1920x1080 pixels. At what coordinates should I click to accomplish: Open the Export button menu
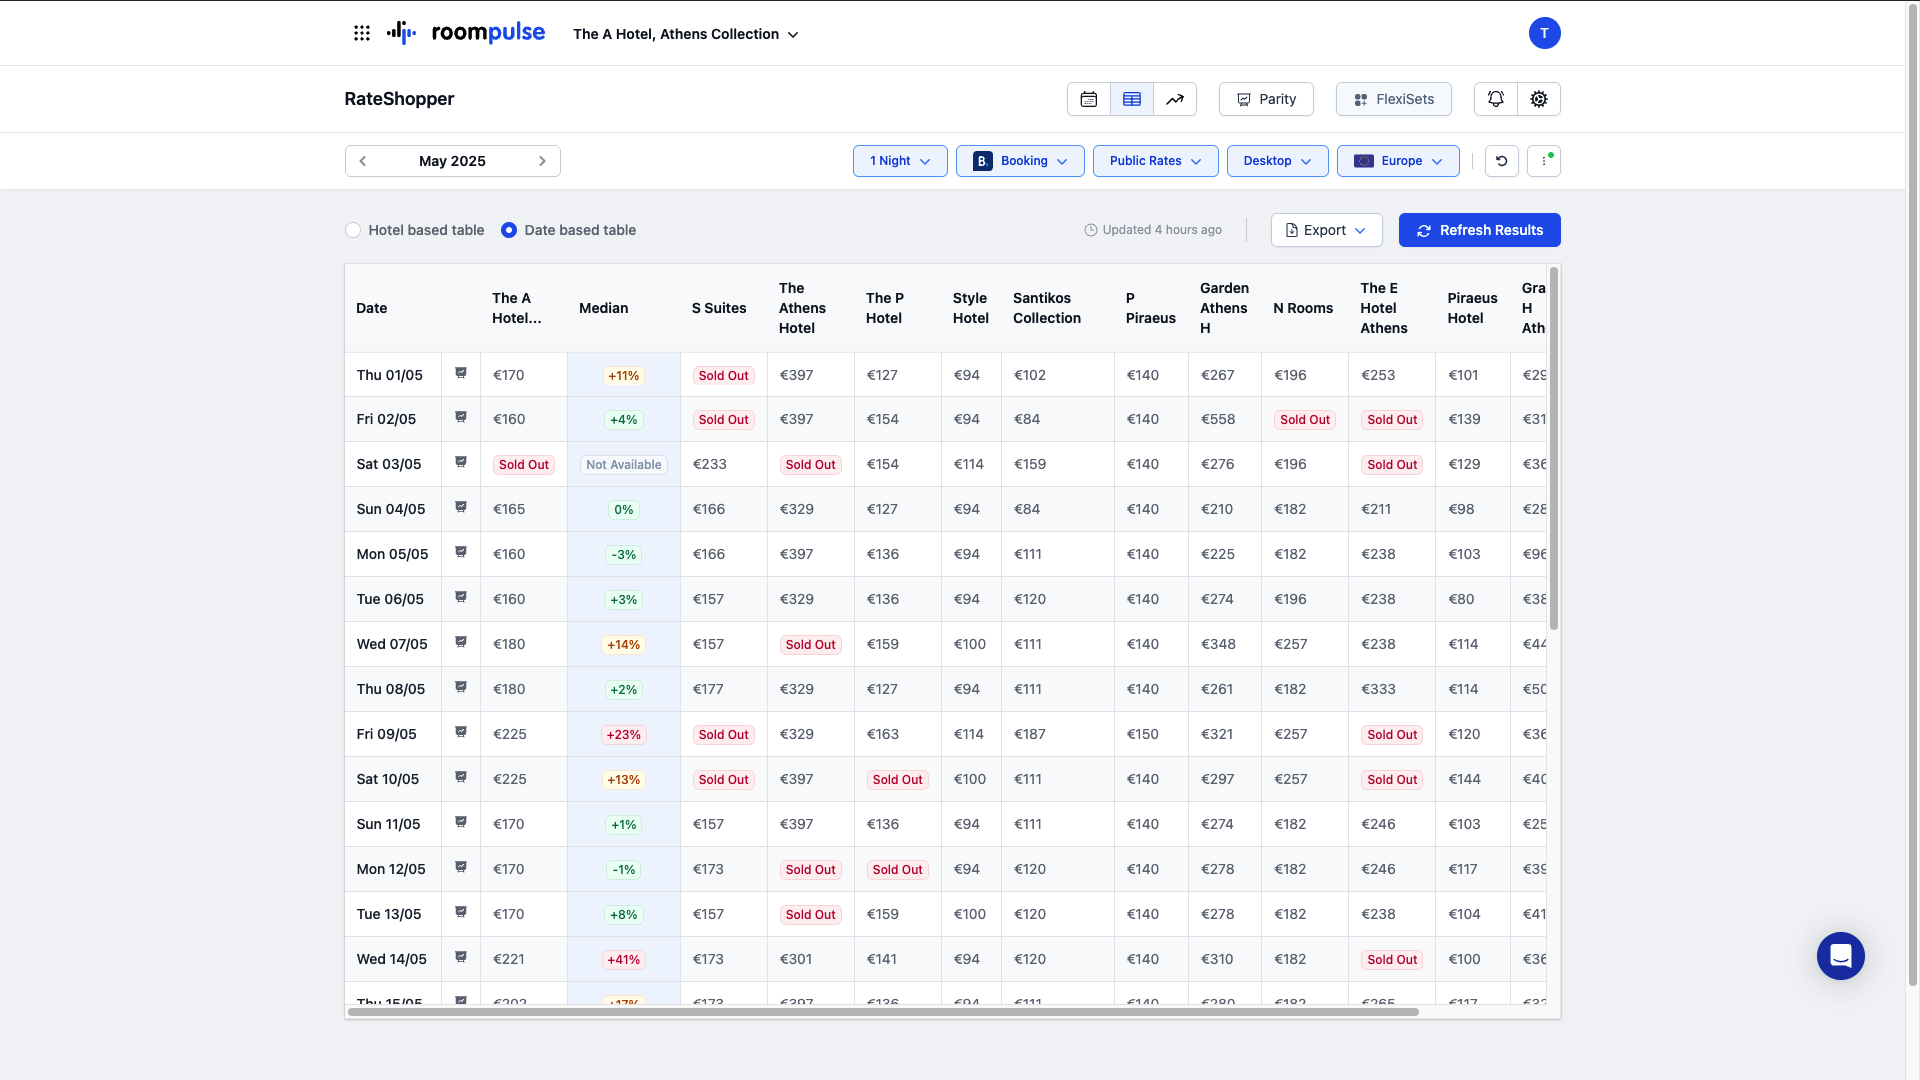pyautogui.click(x=1326, y=230)
